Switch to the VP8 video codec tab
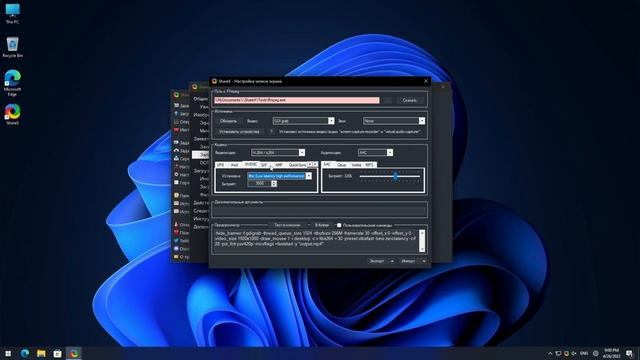Image resolution: width=640 pixels, height=360 pixels. (220, 164)
